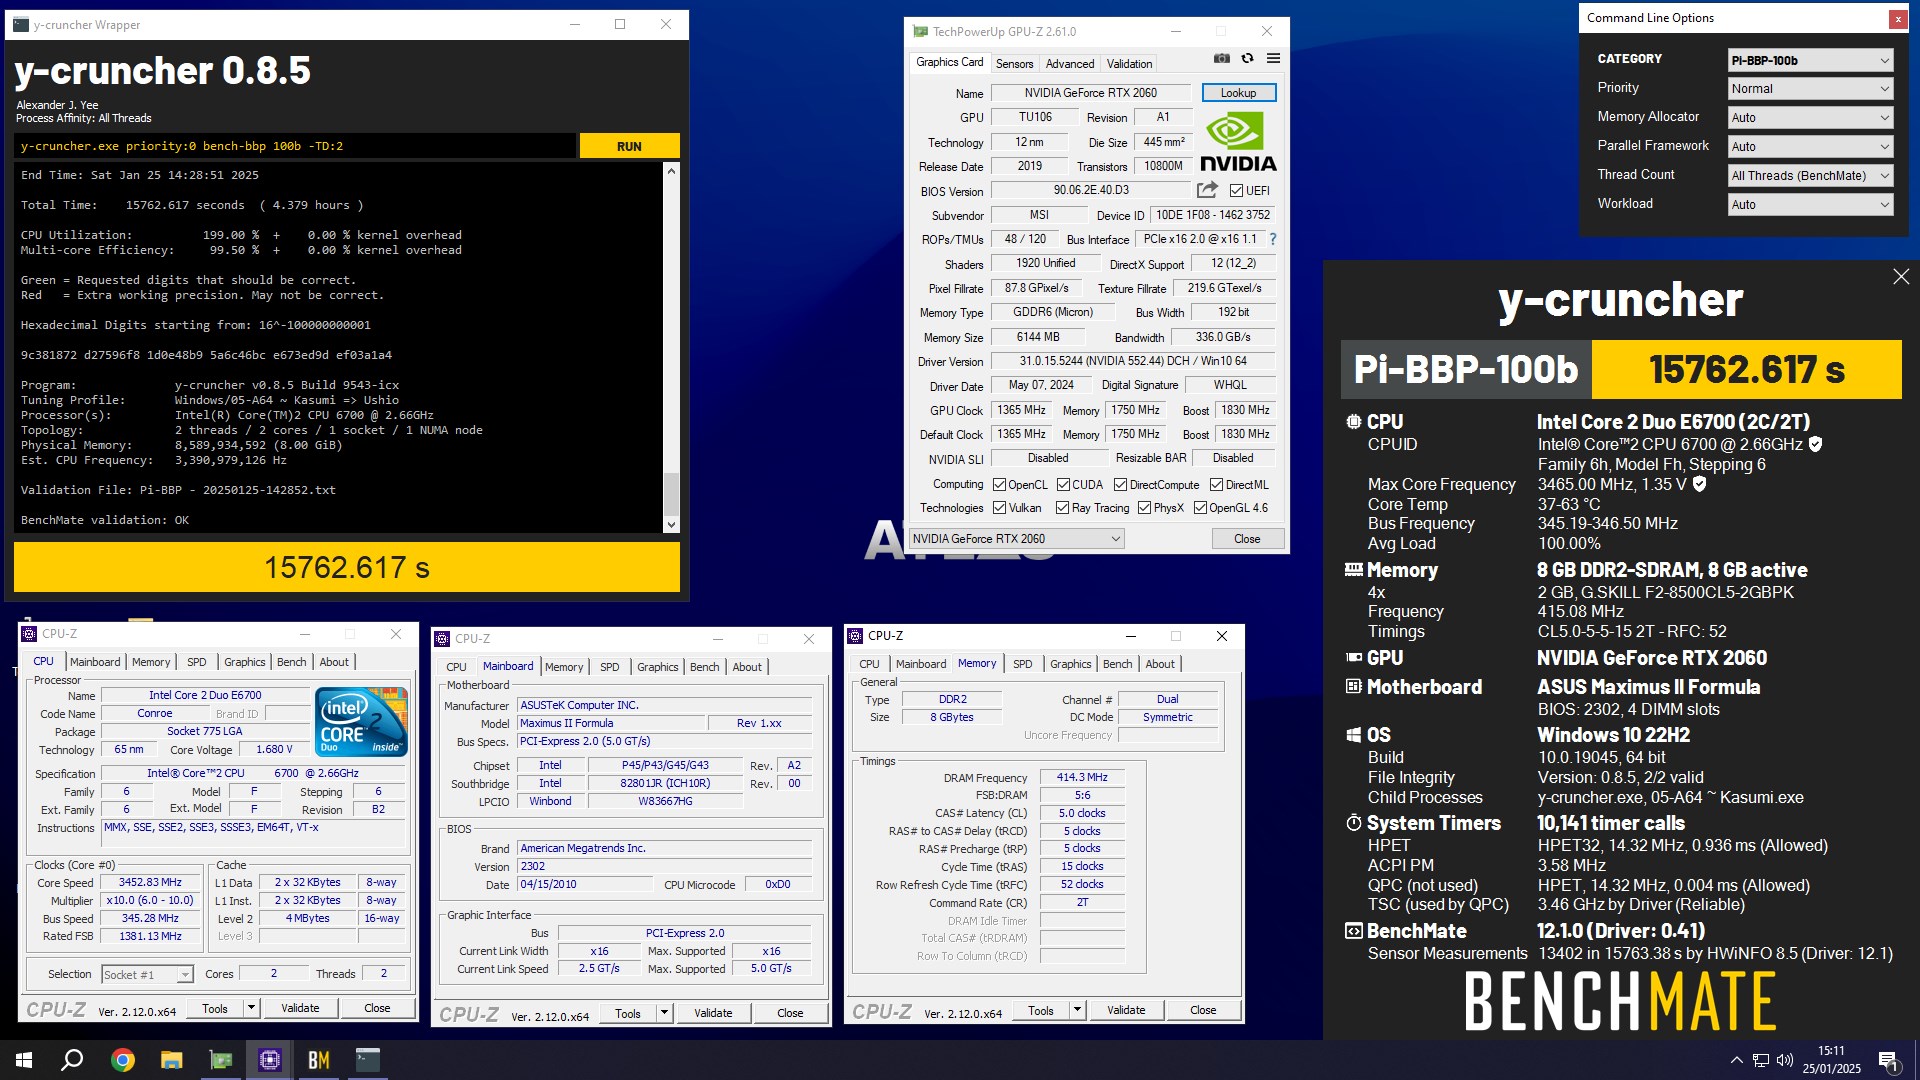Toggle PhysX checkbox

(x=1144, y=508)
